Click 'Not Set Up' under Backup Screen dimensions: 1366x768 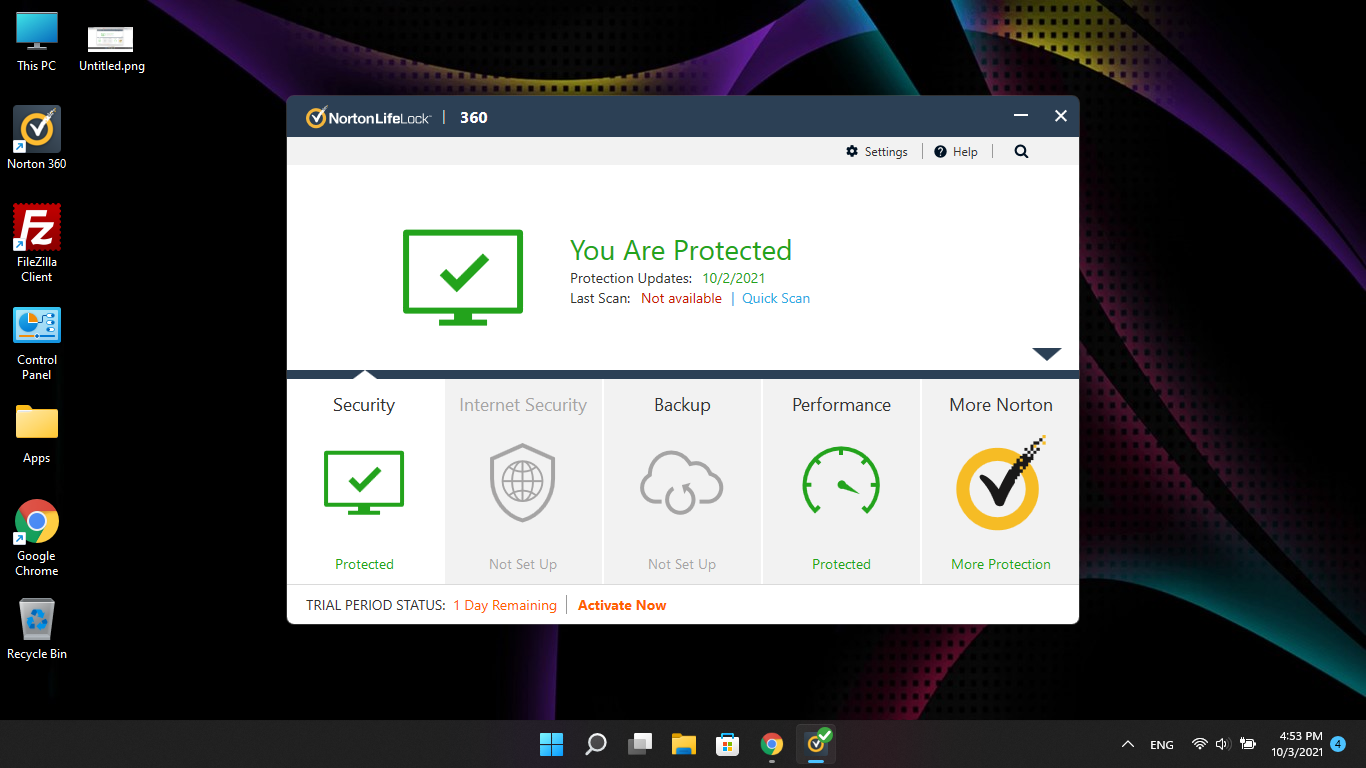(x=682, y=564)
